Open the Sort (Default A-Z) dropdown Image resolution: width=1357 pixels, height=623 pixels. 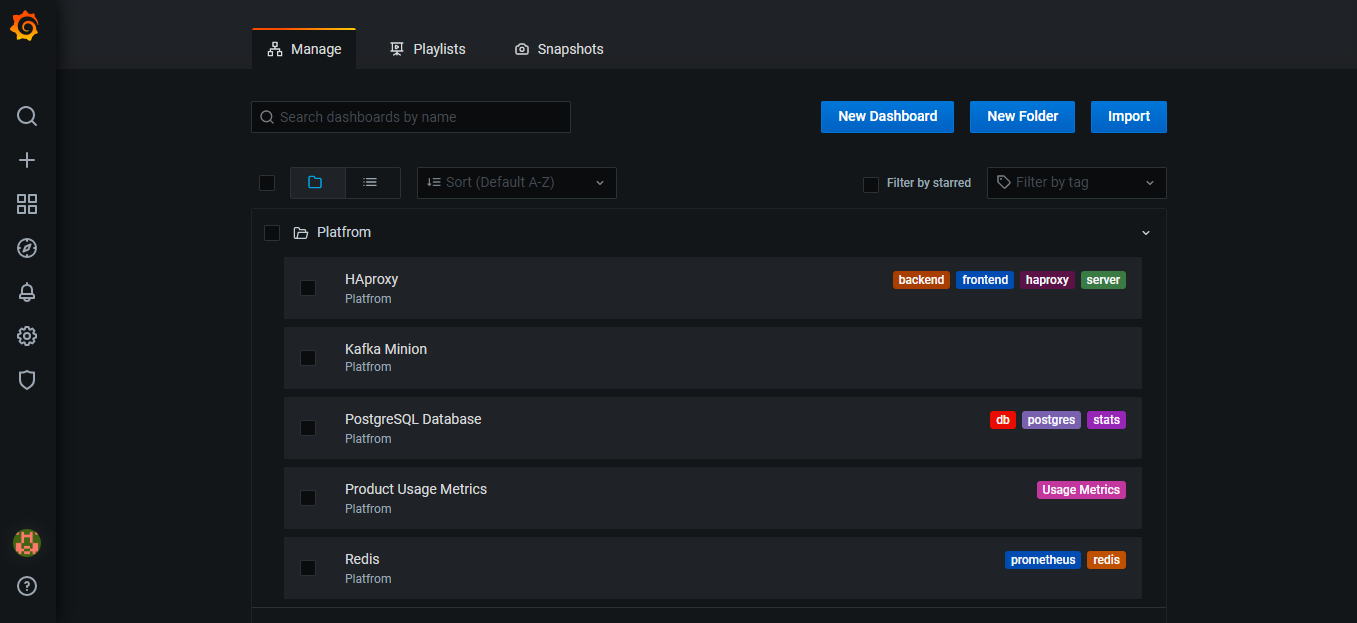pyautogui.click(x=517, y=182)
